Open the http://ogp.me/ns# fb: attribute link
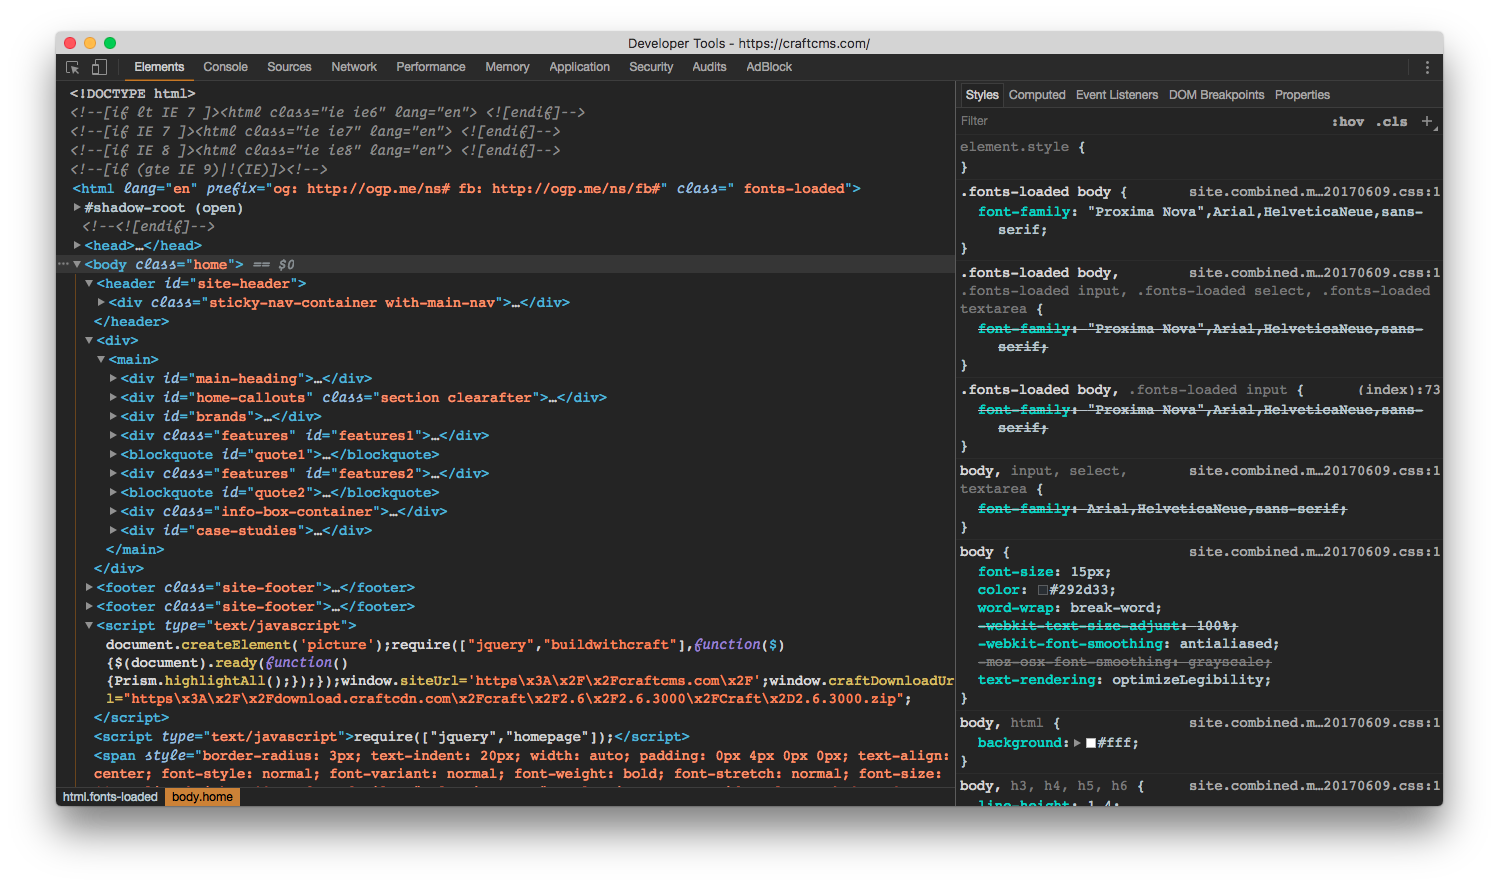The image size is (1499, 886). (x=485, y=189)
